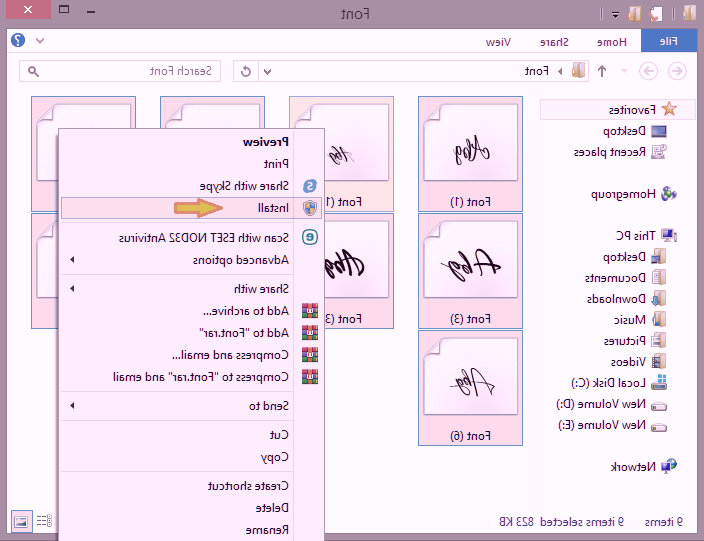Screen dimensions: 704x541
Task: Expand the ribbon with the chevron
Action: pyautogui.click(x=40, y=41)
